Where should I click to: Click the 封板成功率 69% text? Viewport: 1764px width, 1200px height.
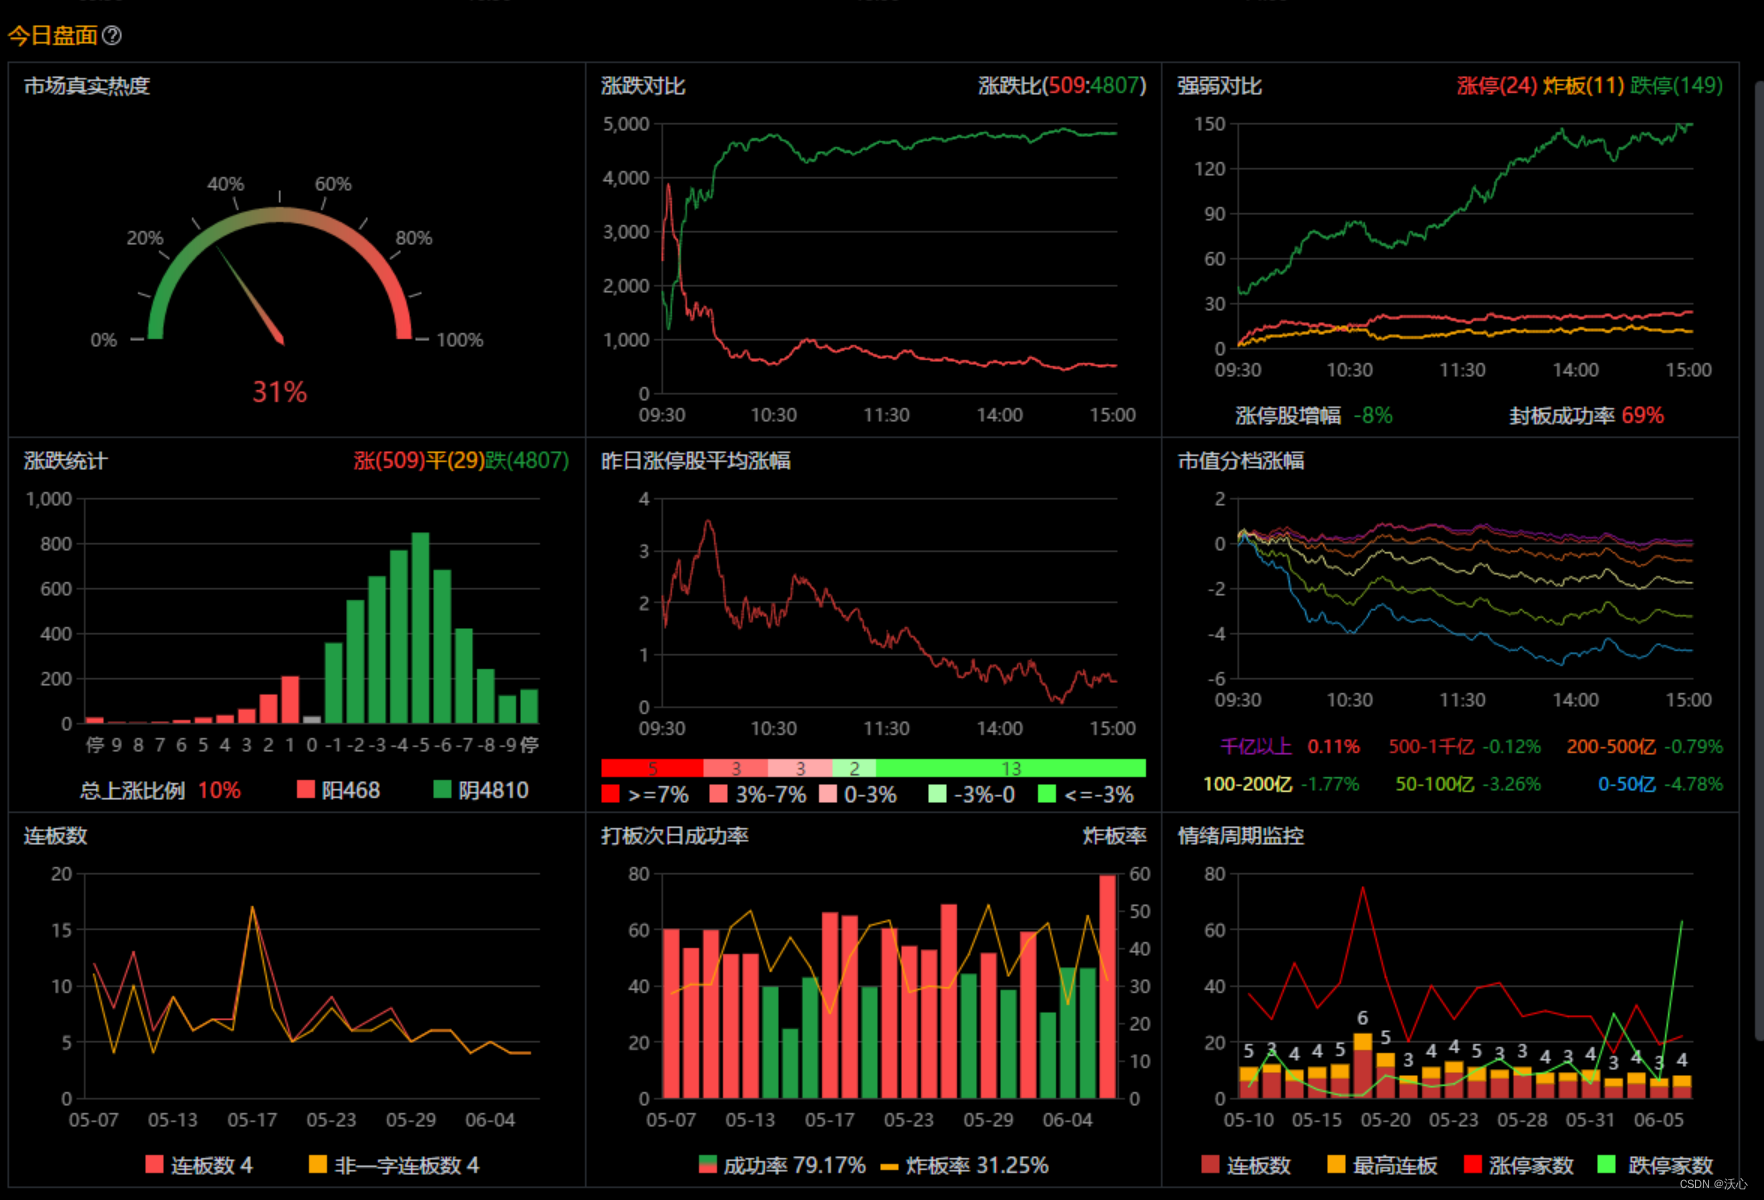coord(1586,415)
